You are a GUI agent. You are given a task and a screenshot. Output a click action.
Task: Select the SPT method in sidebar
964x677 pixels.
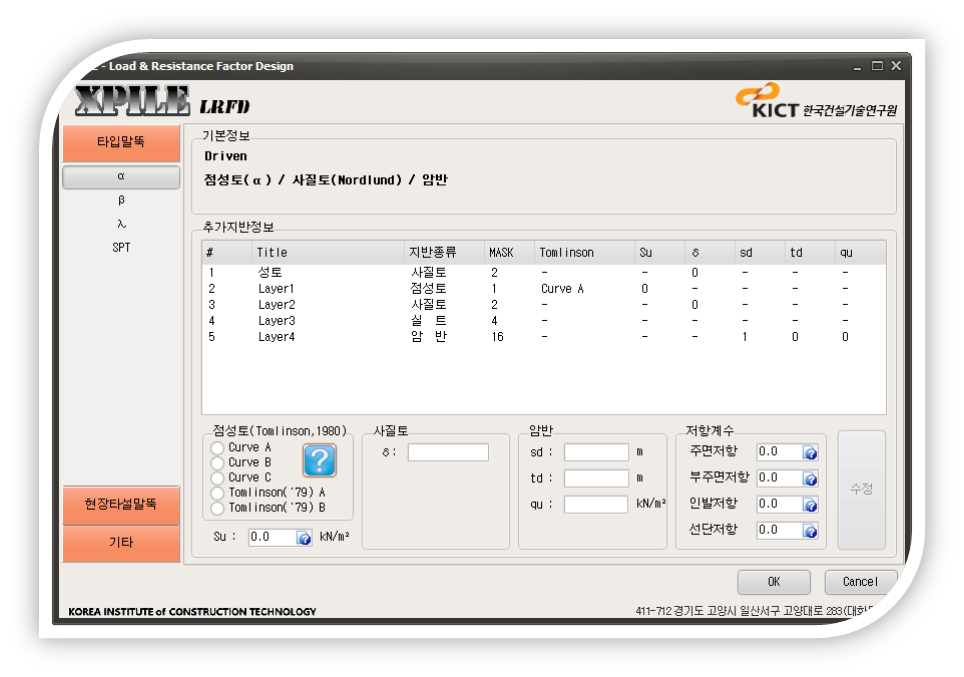121,247
